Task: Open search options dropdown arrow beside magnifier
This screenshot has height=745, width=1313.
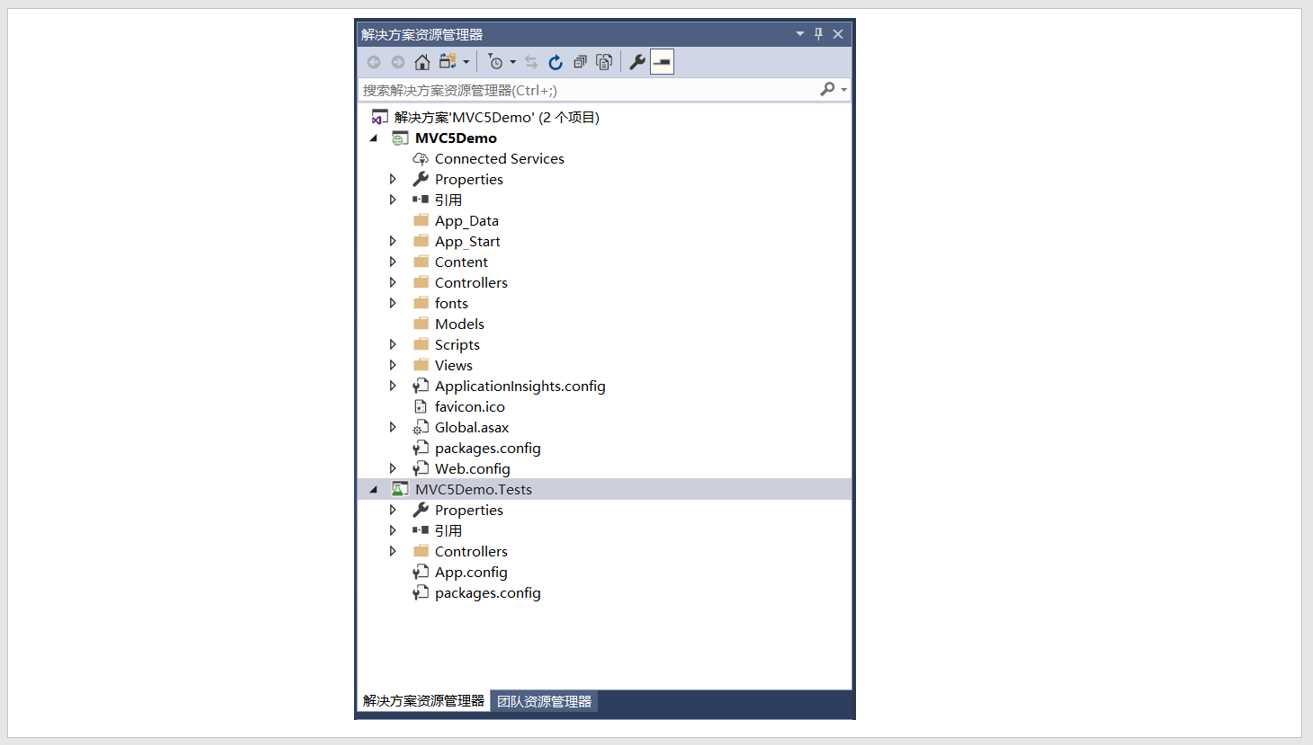Action: (844, 90)
